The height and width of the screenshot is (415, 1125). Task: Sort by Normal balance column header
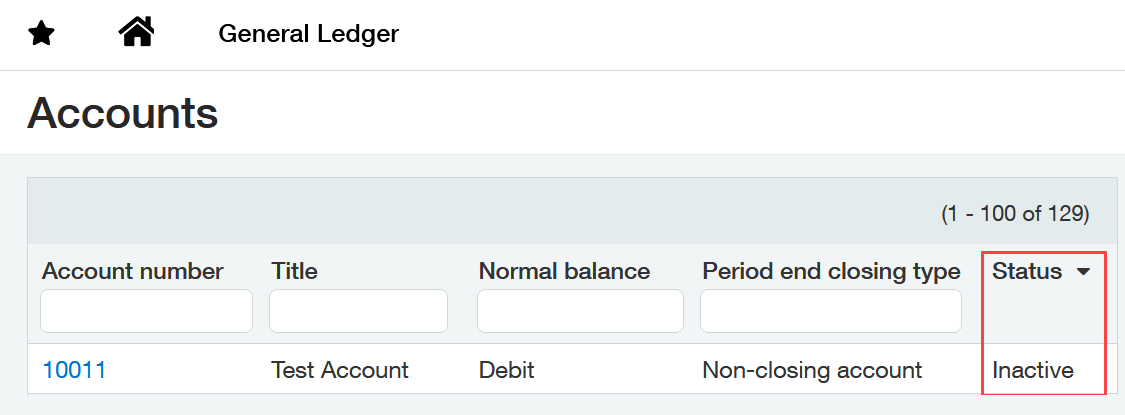click(x=564, y=271)
